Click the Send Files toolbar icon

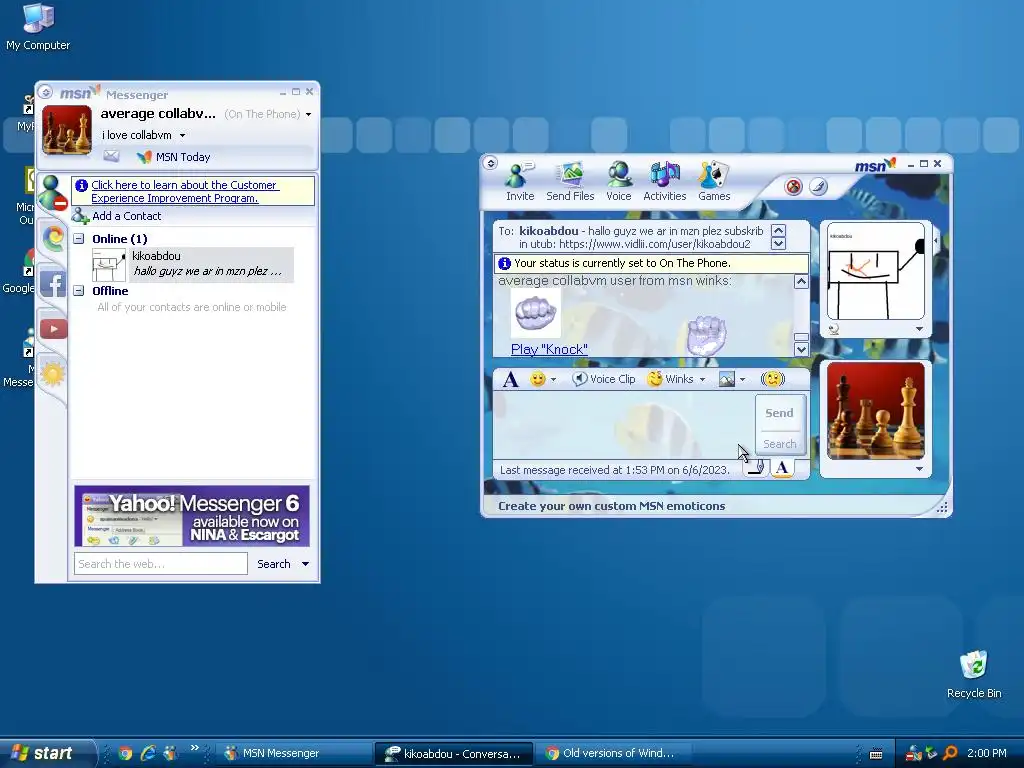[570, 181]
